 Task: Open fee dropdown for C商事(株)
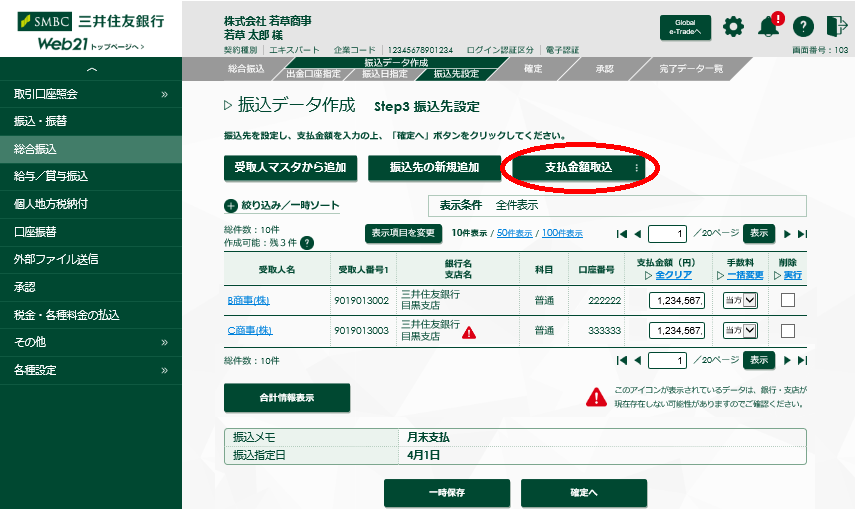740,331
